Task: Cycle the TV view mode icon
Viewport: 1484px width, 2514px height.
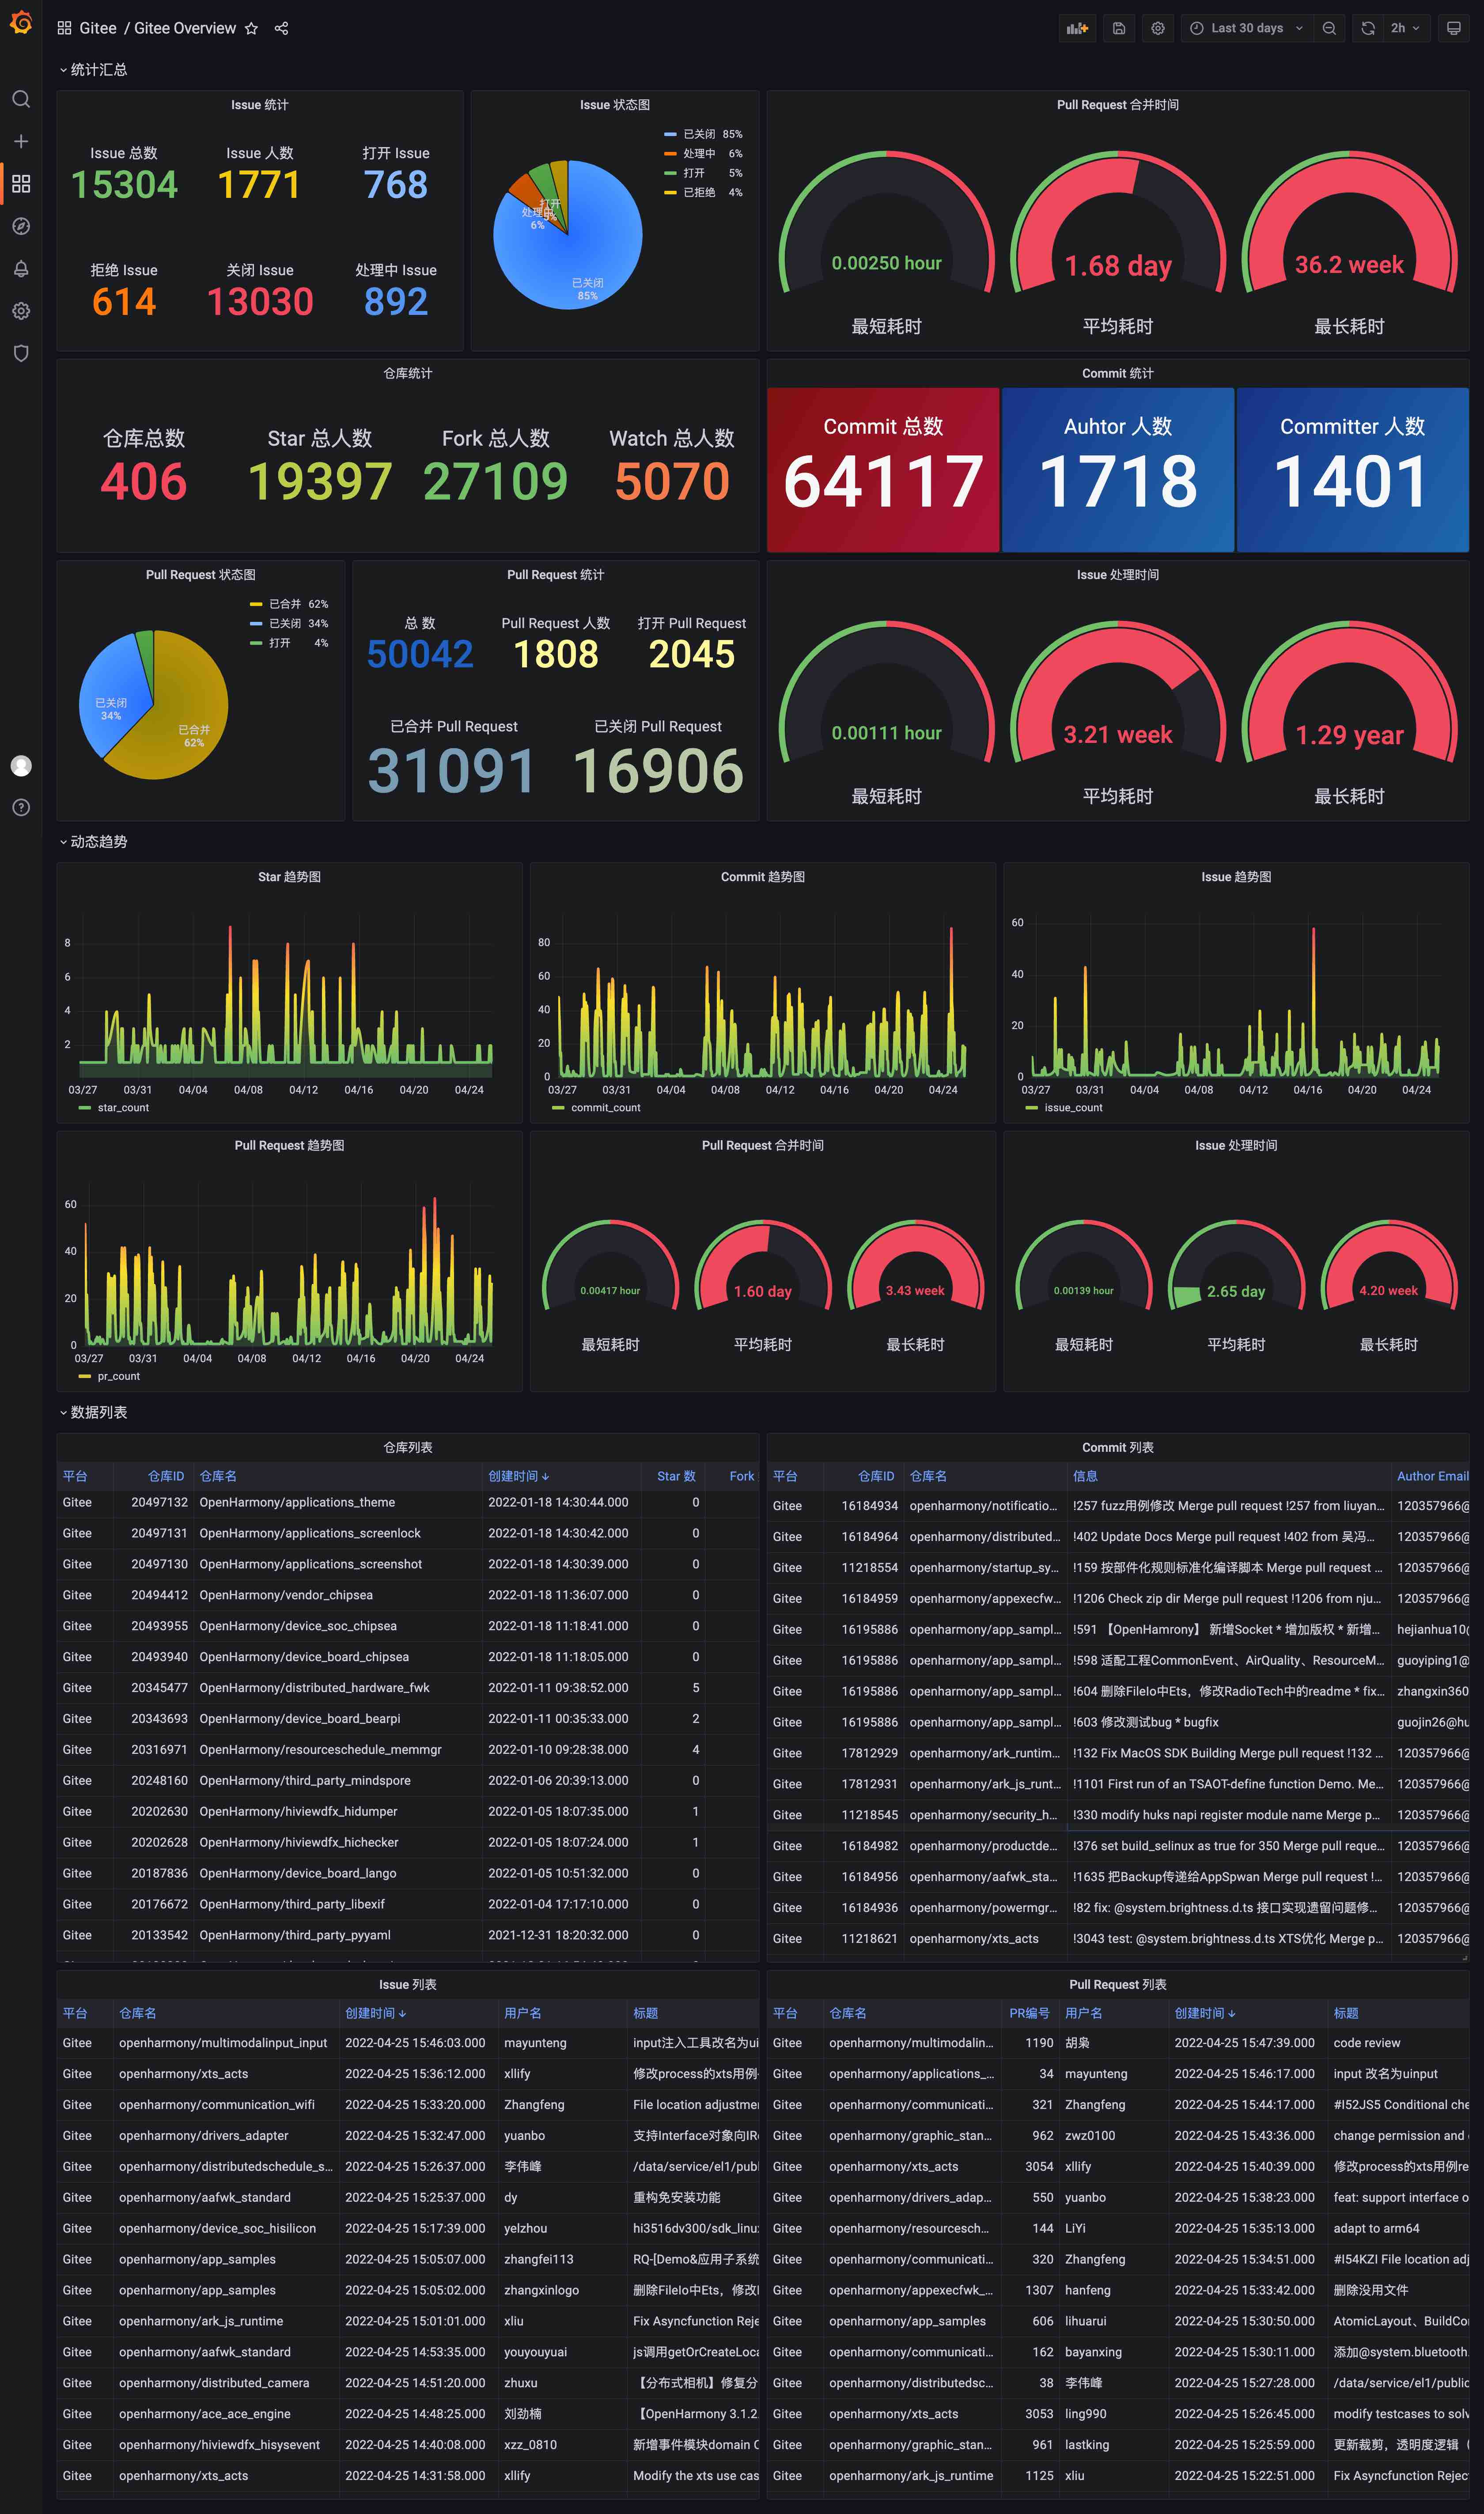Action: (1454, 28)
